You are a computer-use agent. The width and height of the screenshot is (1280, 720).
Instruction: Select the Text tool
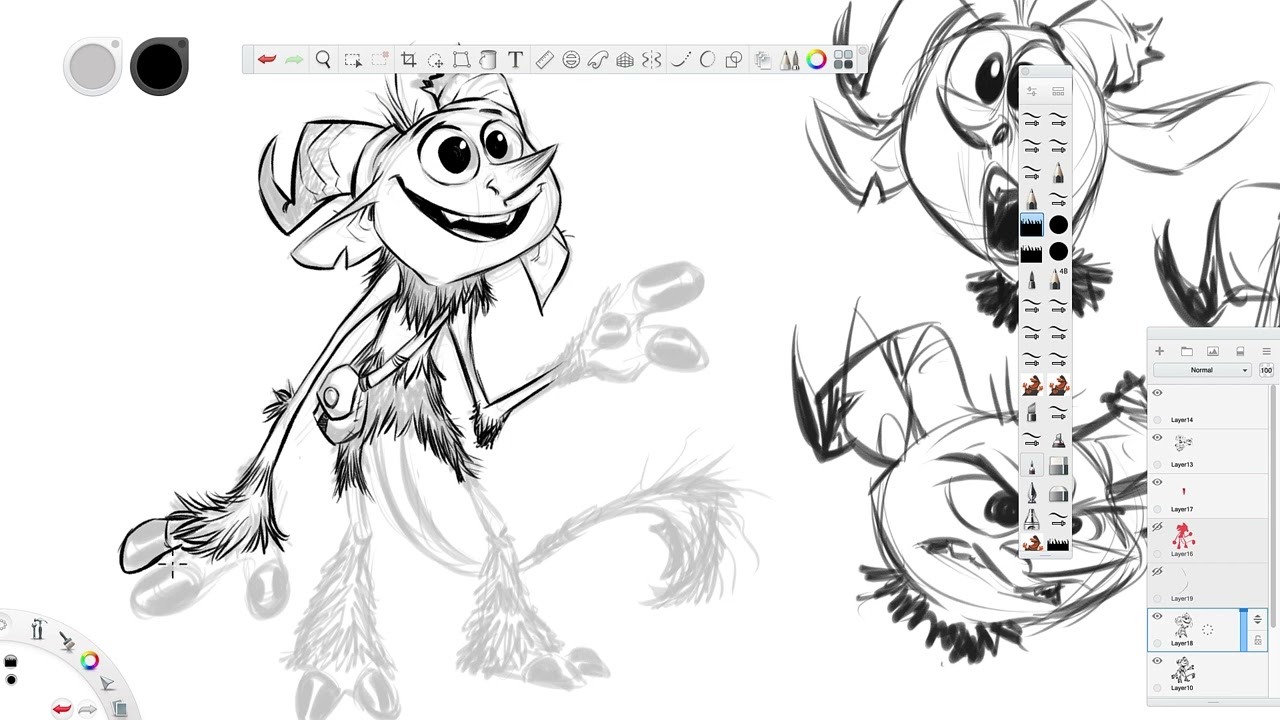pyautogui.click(x=515, y=60)
